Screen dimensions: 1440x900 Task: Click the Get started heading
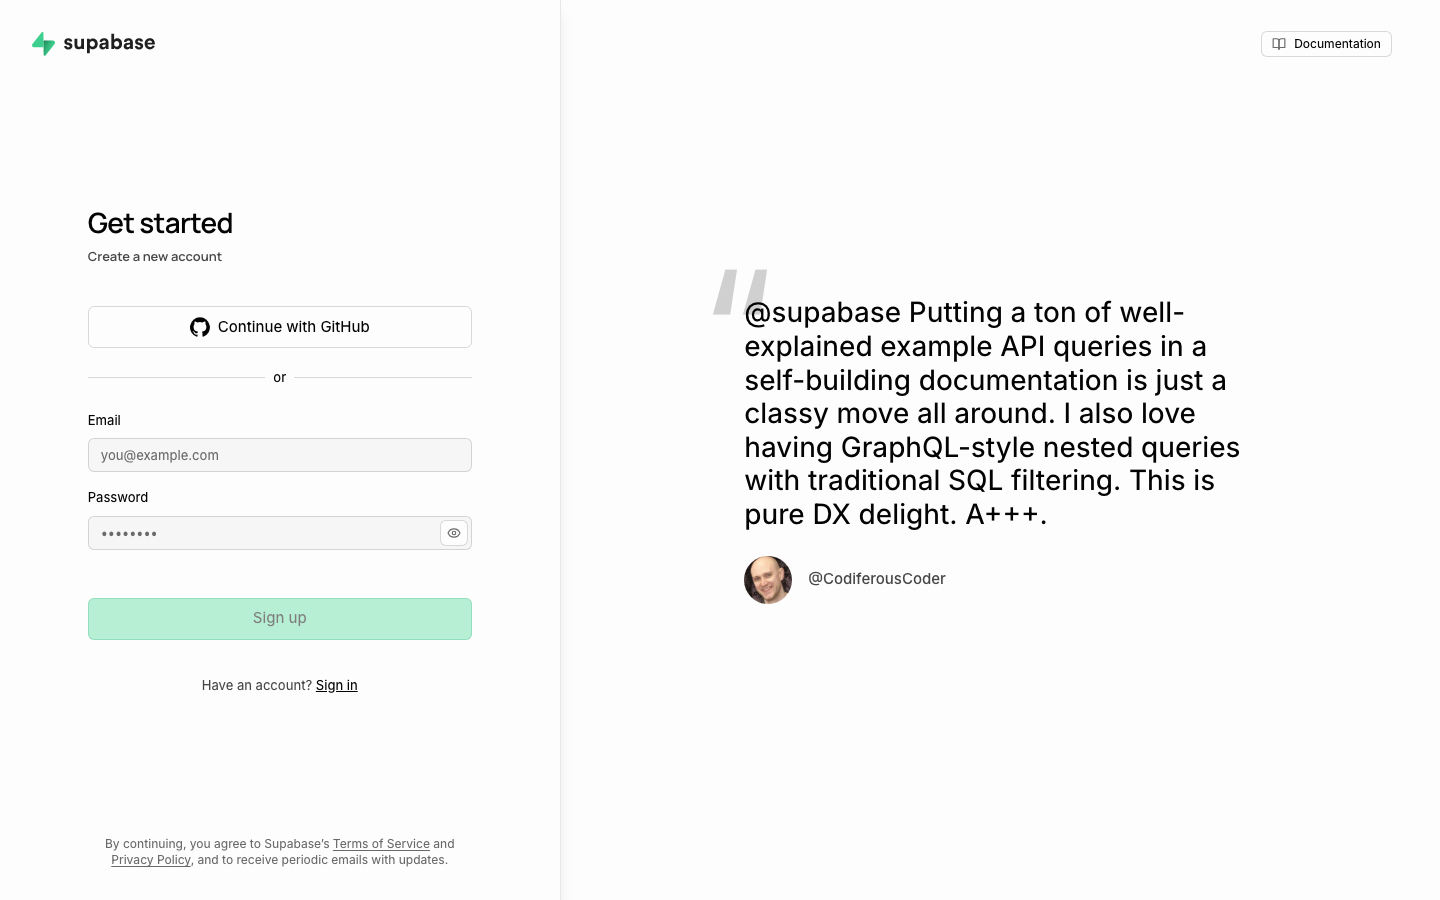pos(160,223)
